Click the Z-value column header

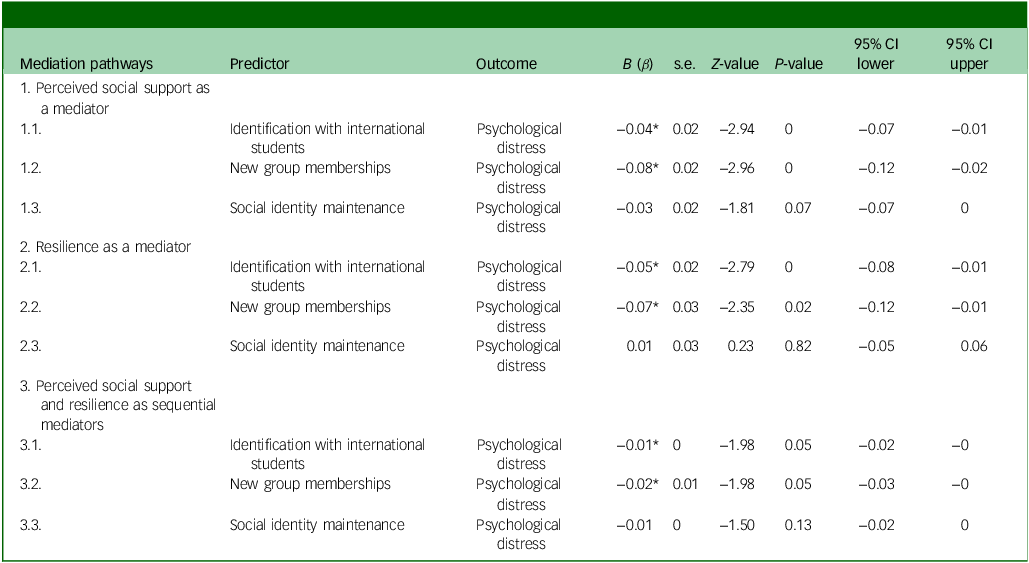tap(733, 64)
